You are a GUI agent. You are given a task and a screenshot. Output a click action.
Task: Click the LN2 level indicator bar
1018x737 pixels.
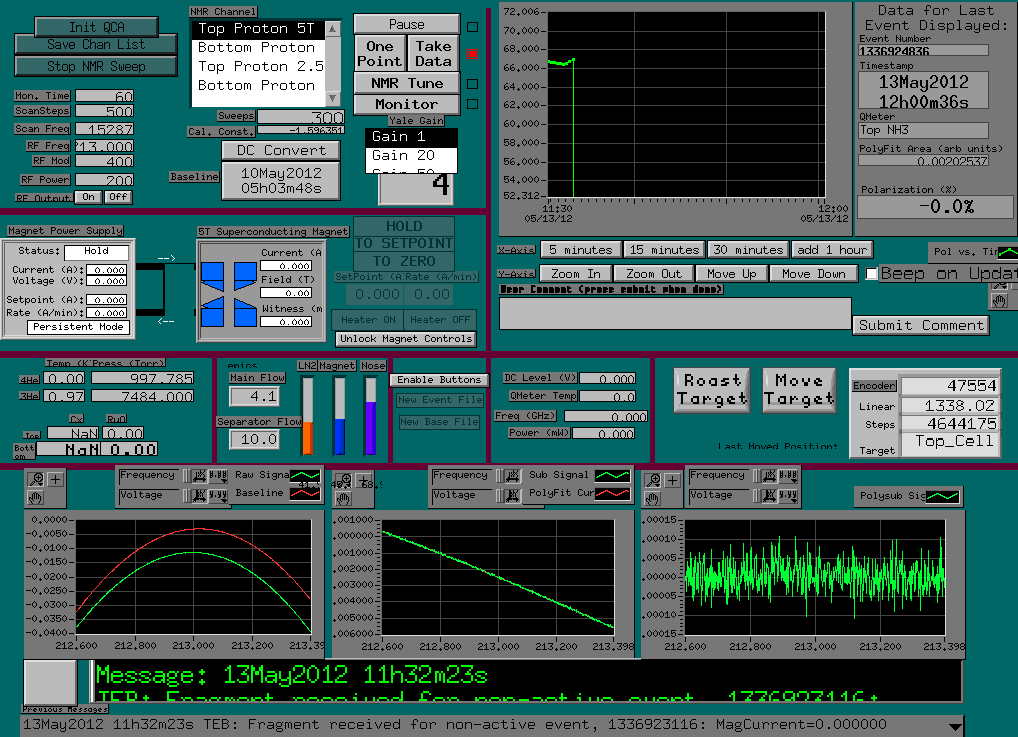(308, 416)
